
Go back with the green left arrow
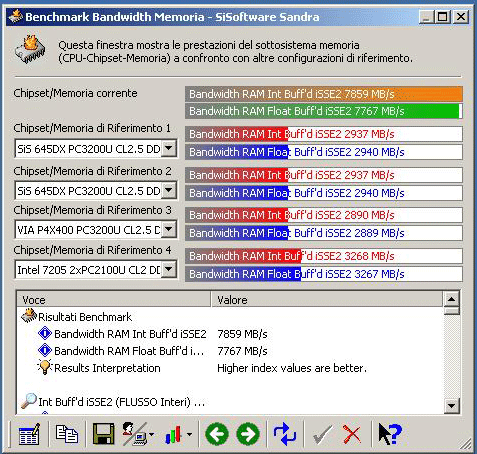point(217,434)
